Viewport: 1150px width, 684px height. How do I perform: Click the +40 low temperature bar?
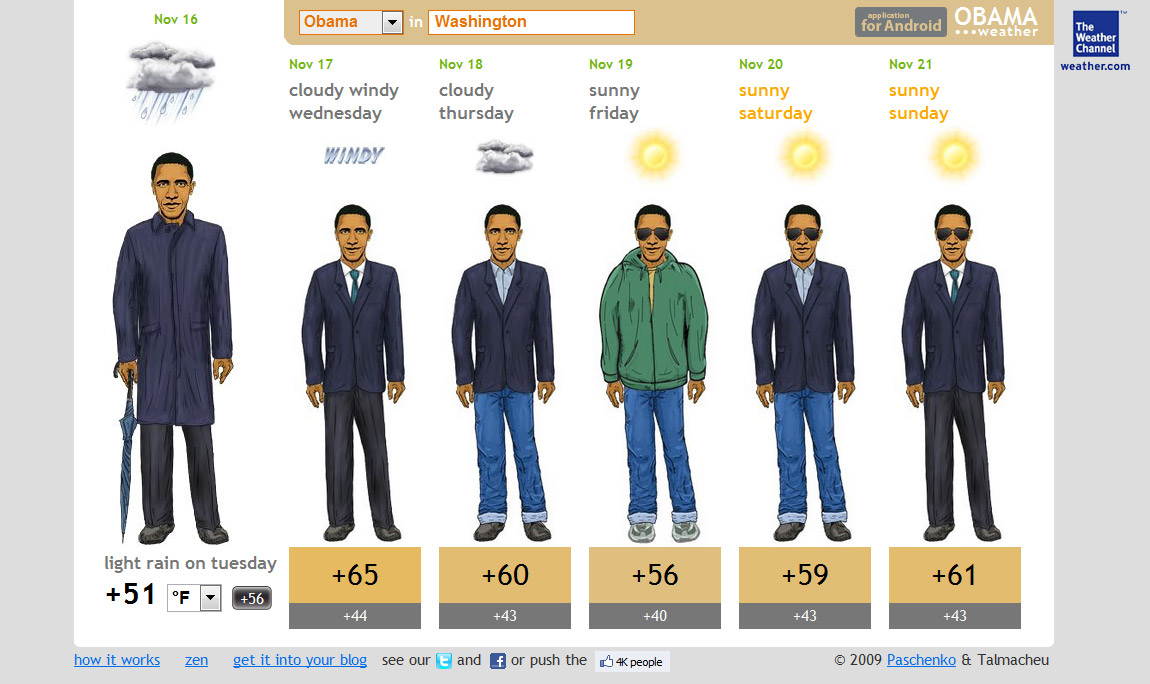(655, 616)
